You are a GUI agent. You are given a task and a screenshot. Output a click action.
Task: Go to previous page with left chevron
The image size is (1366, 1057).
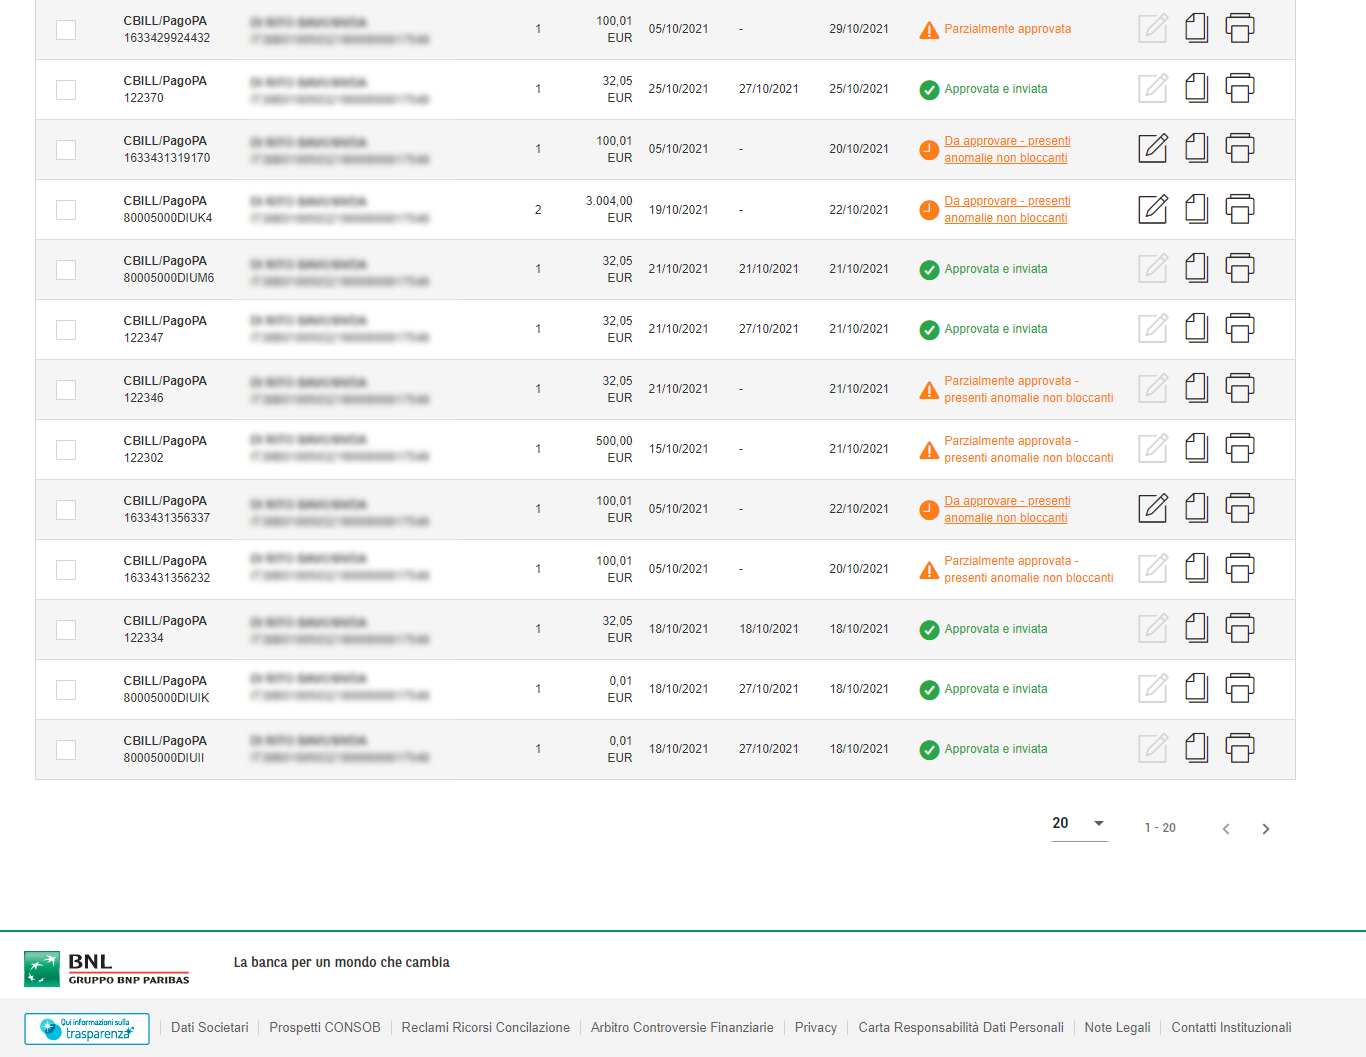(x=1226, y=829)
